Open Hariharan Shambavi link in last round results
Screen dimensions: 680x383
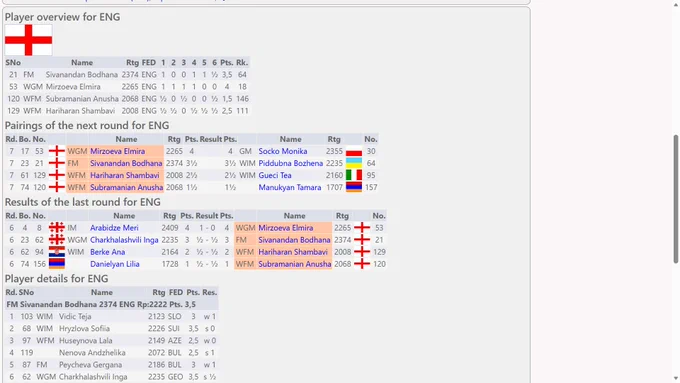[x=293, y=252]
